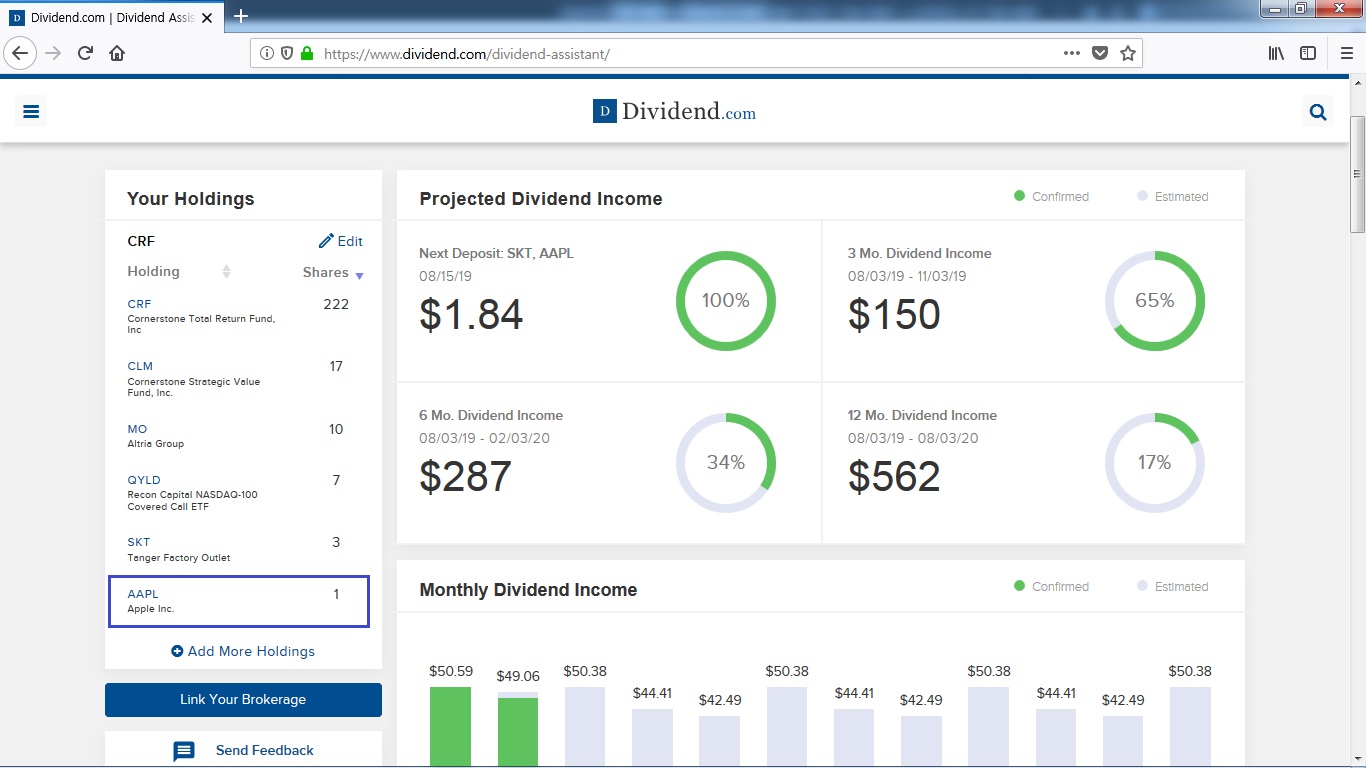Click Add More Holdings

coord(243,651)
